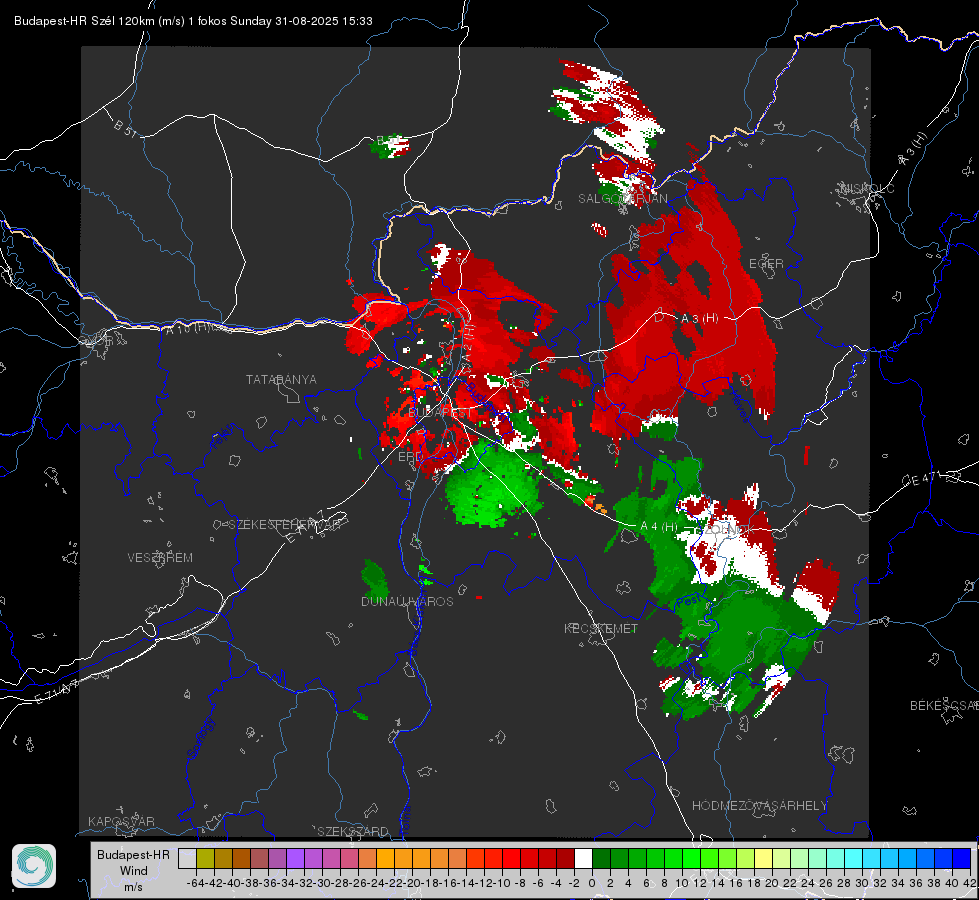Click the white zero-velocity swatch in legend

pos(583,859)
